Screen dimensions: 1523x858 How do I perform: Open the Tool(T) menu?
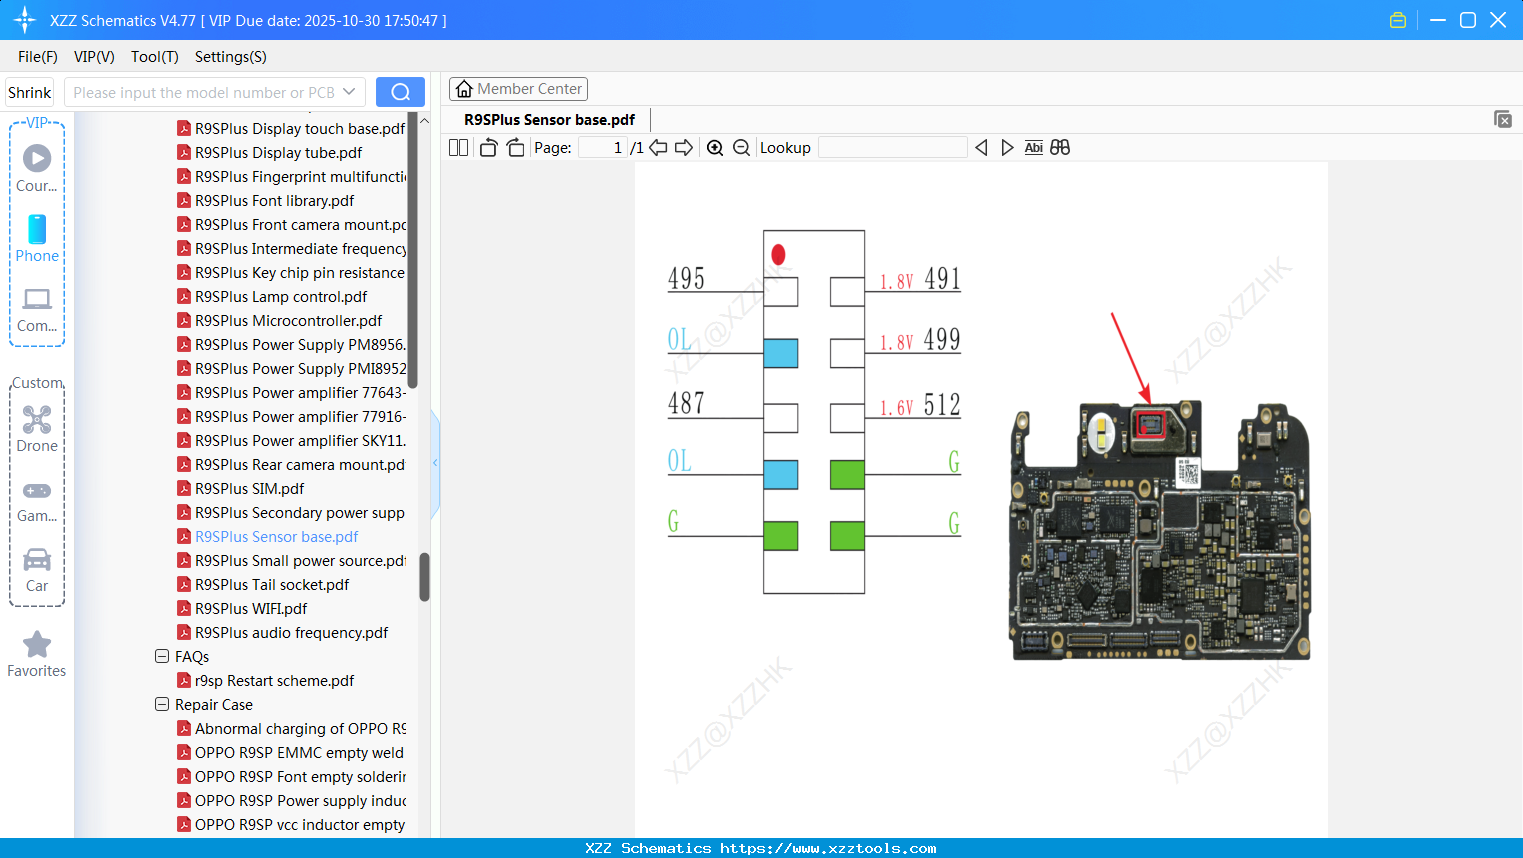coord(154,57)
